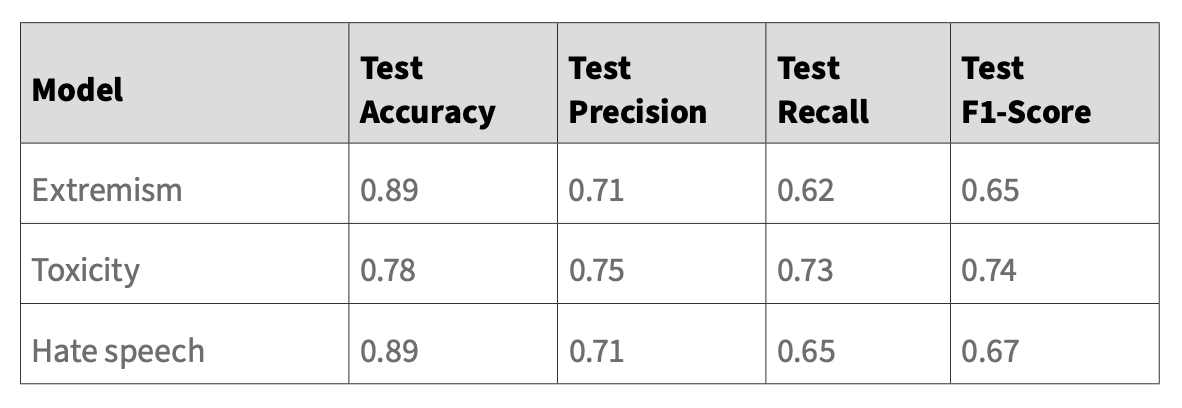
Task: Click Toxicity F1-score value 0.74
Action: tap(989, 270)
